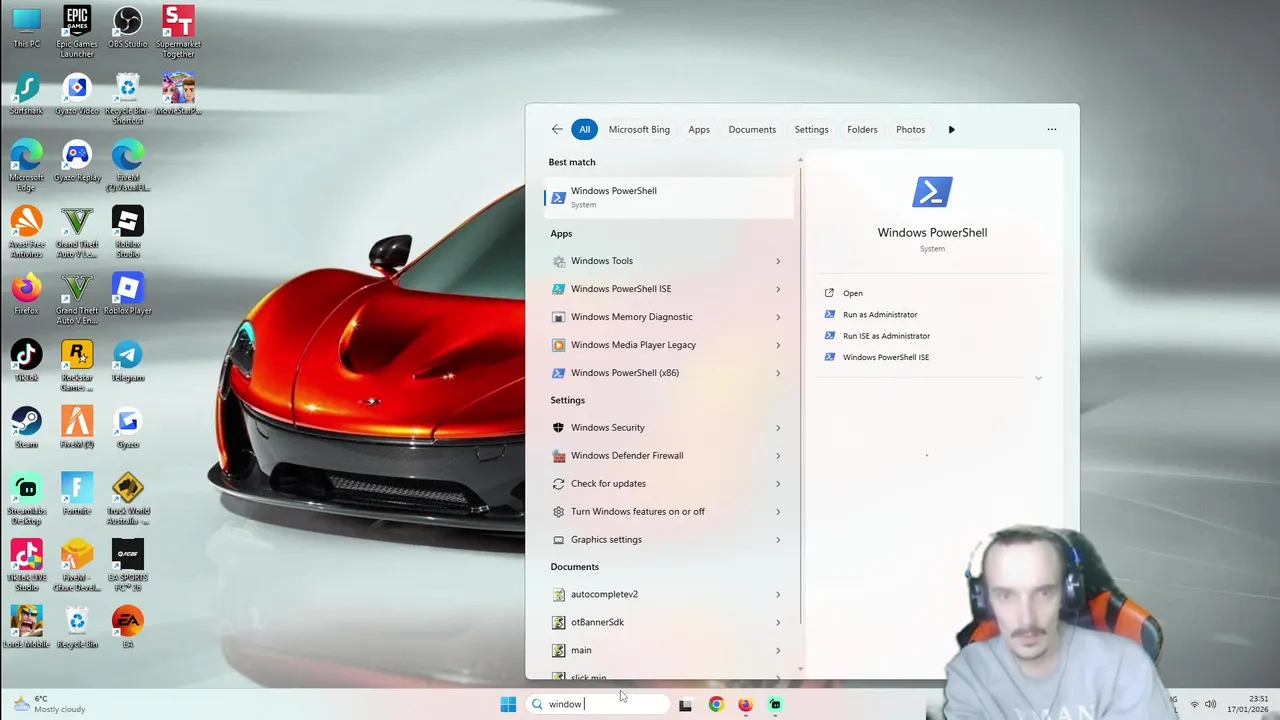Open the Surfshark desktop shortcut
Image resolution: width=1280 pixels, height=720 pixels.
pos(27,94)
